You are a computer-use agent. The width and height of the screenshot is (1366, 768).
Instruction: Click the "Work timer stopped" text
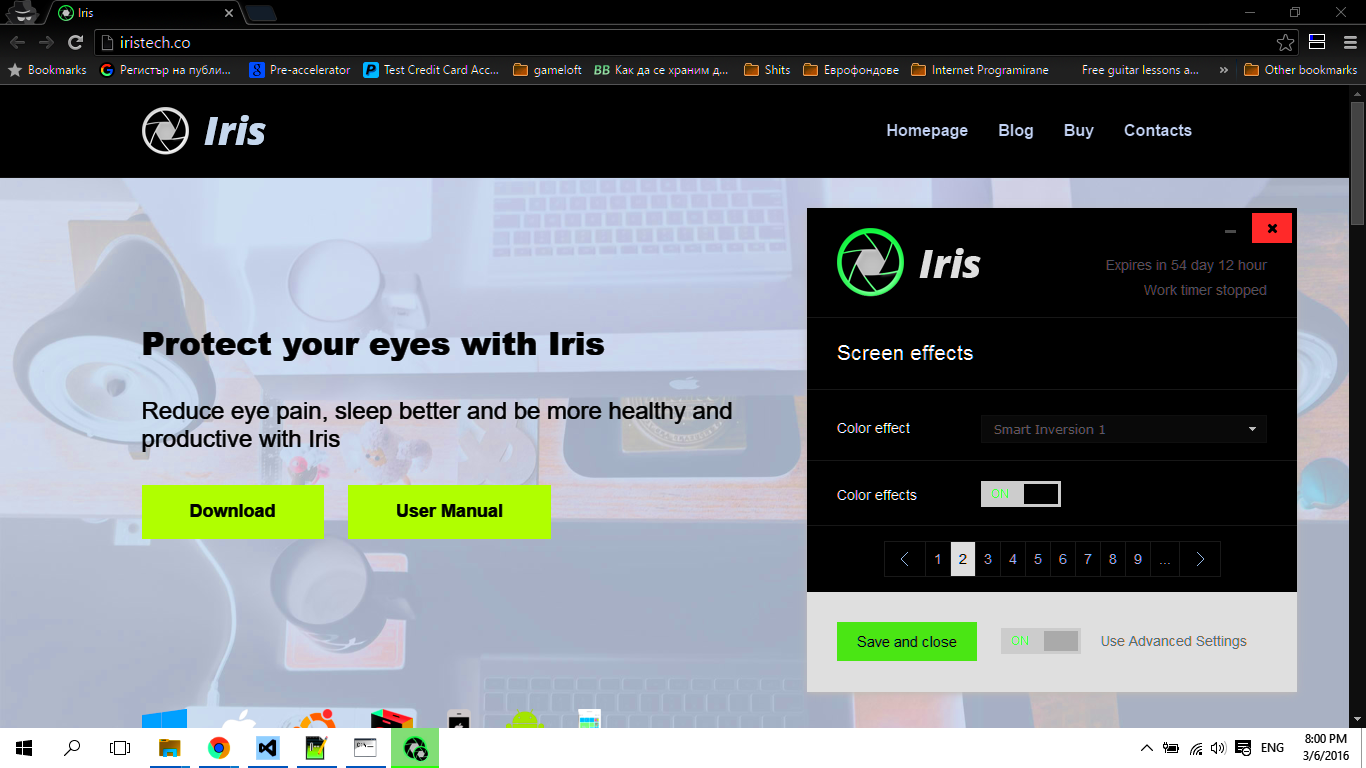click(x=1205, y=290)
